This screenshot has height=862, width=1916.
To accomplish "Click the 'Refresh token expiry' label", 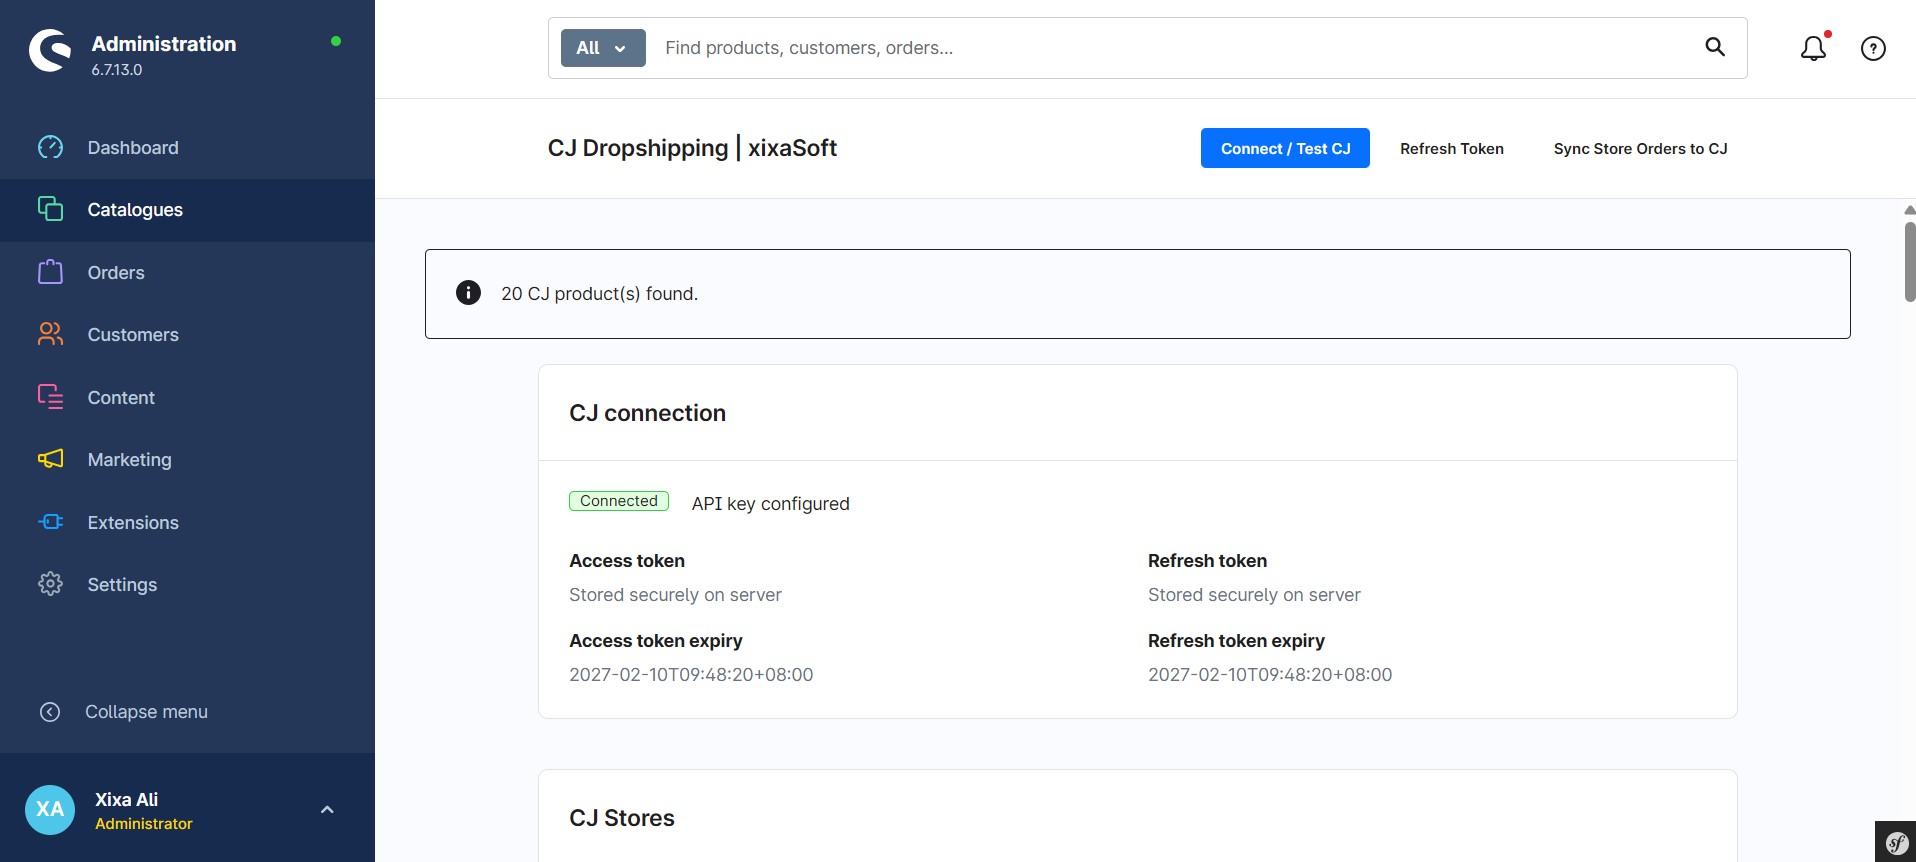I will pos(1236,641).
